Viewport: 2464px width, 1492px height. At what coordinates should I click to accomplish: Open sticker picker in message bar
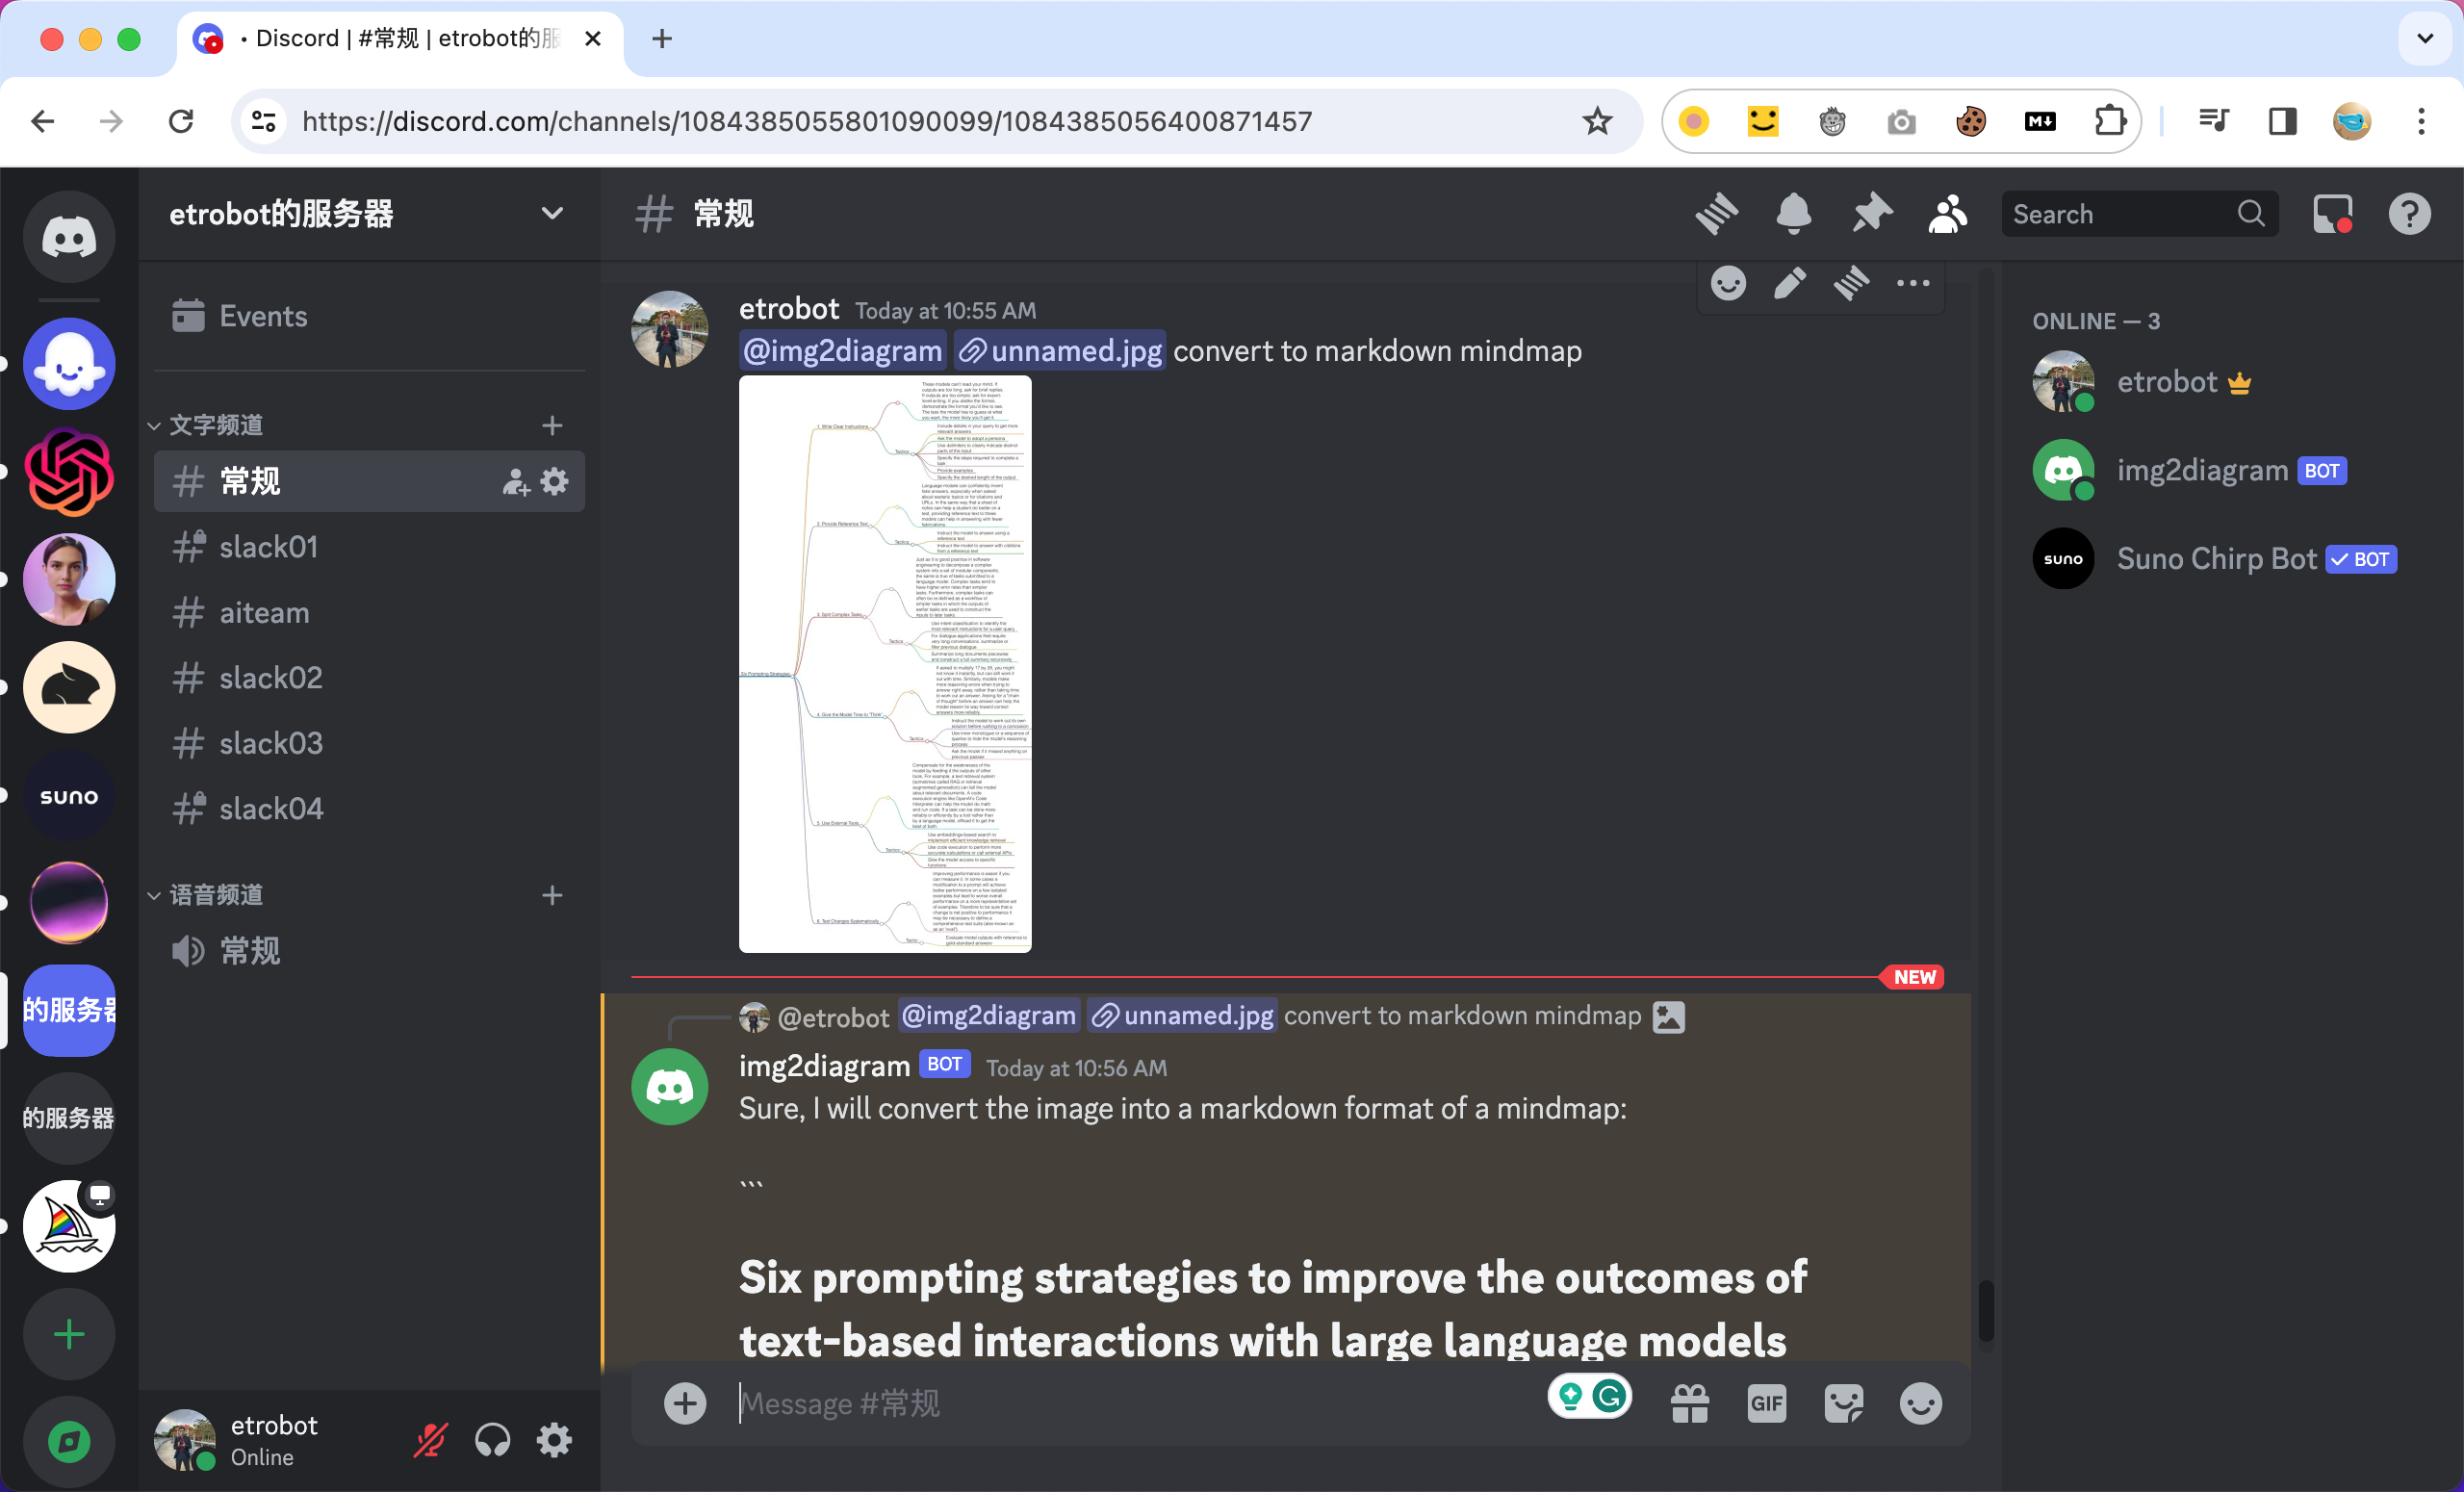click(1843, 1404)
